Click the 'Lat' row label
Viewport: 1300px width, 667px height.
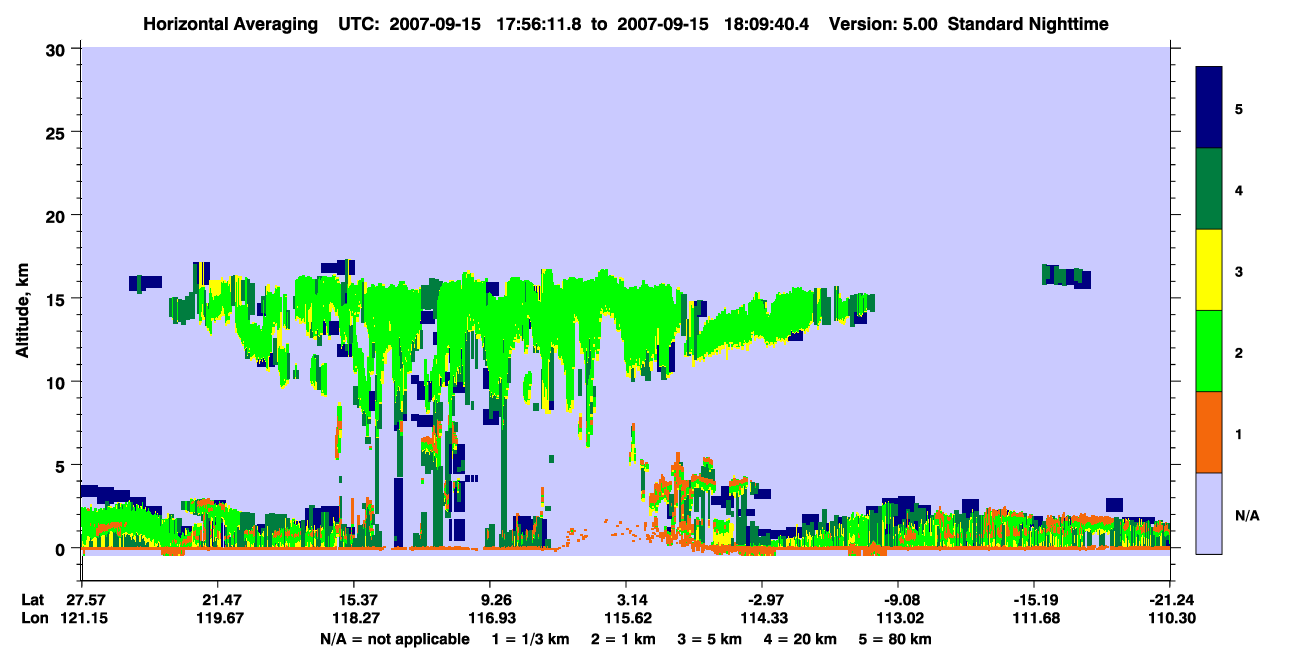click(x=33, y=599)
